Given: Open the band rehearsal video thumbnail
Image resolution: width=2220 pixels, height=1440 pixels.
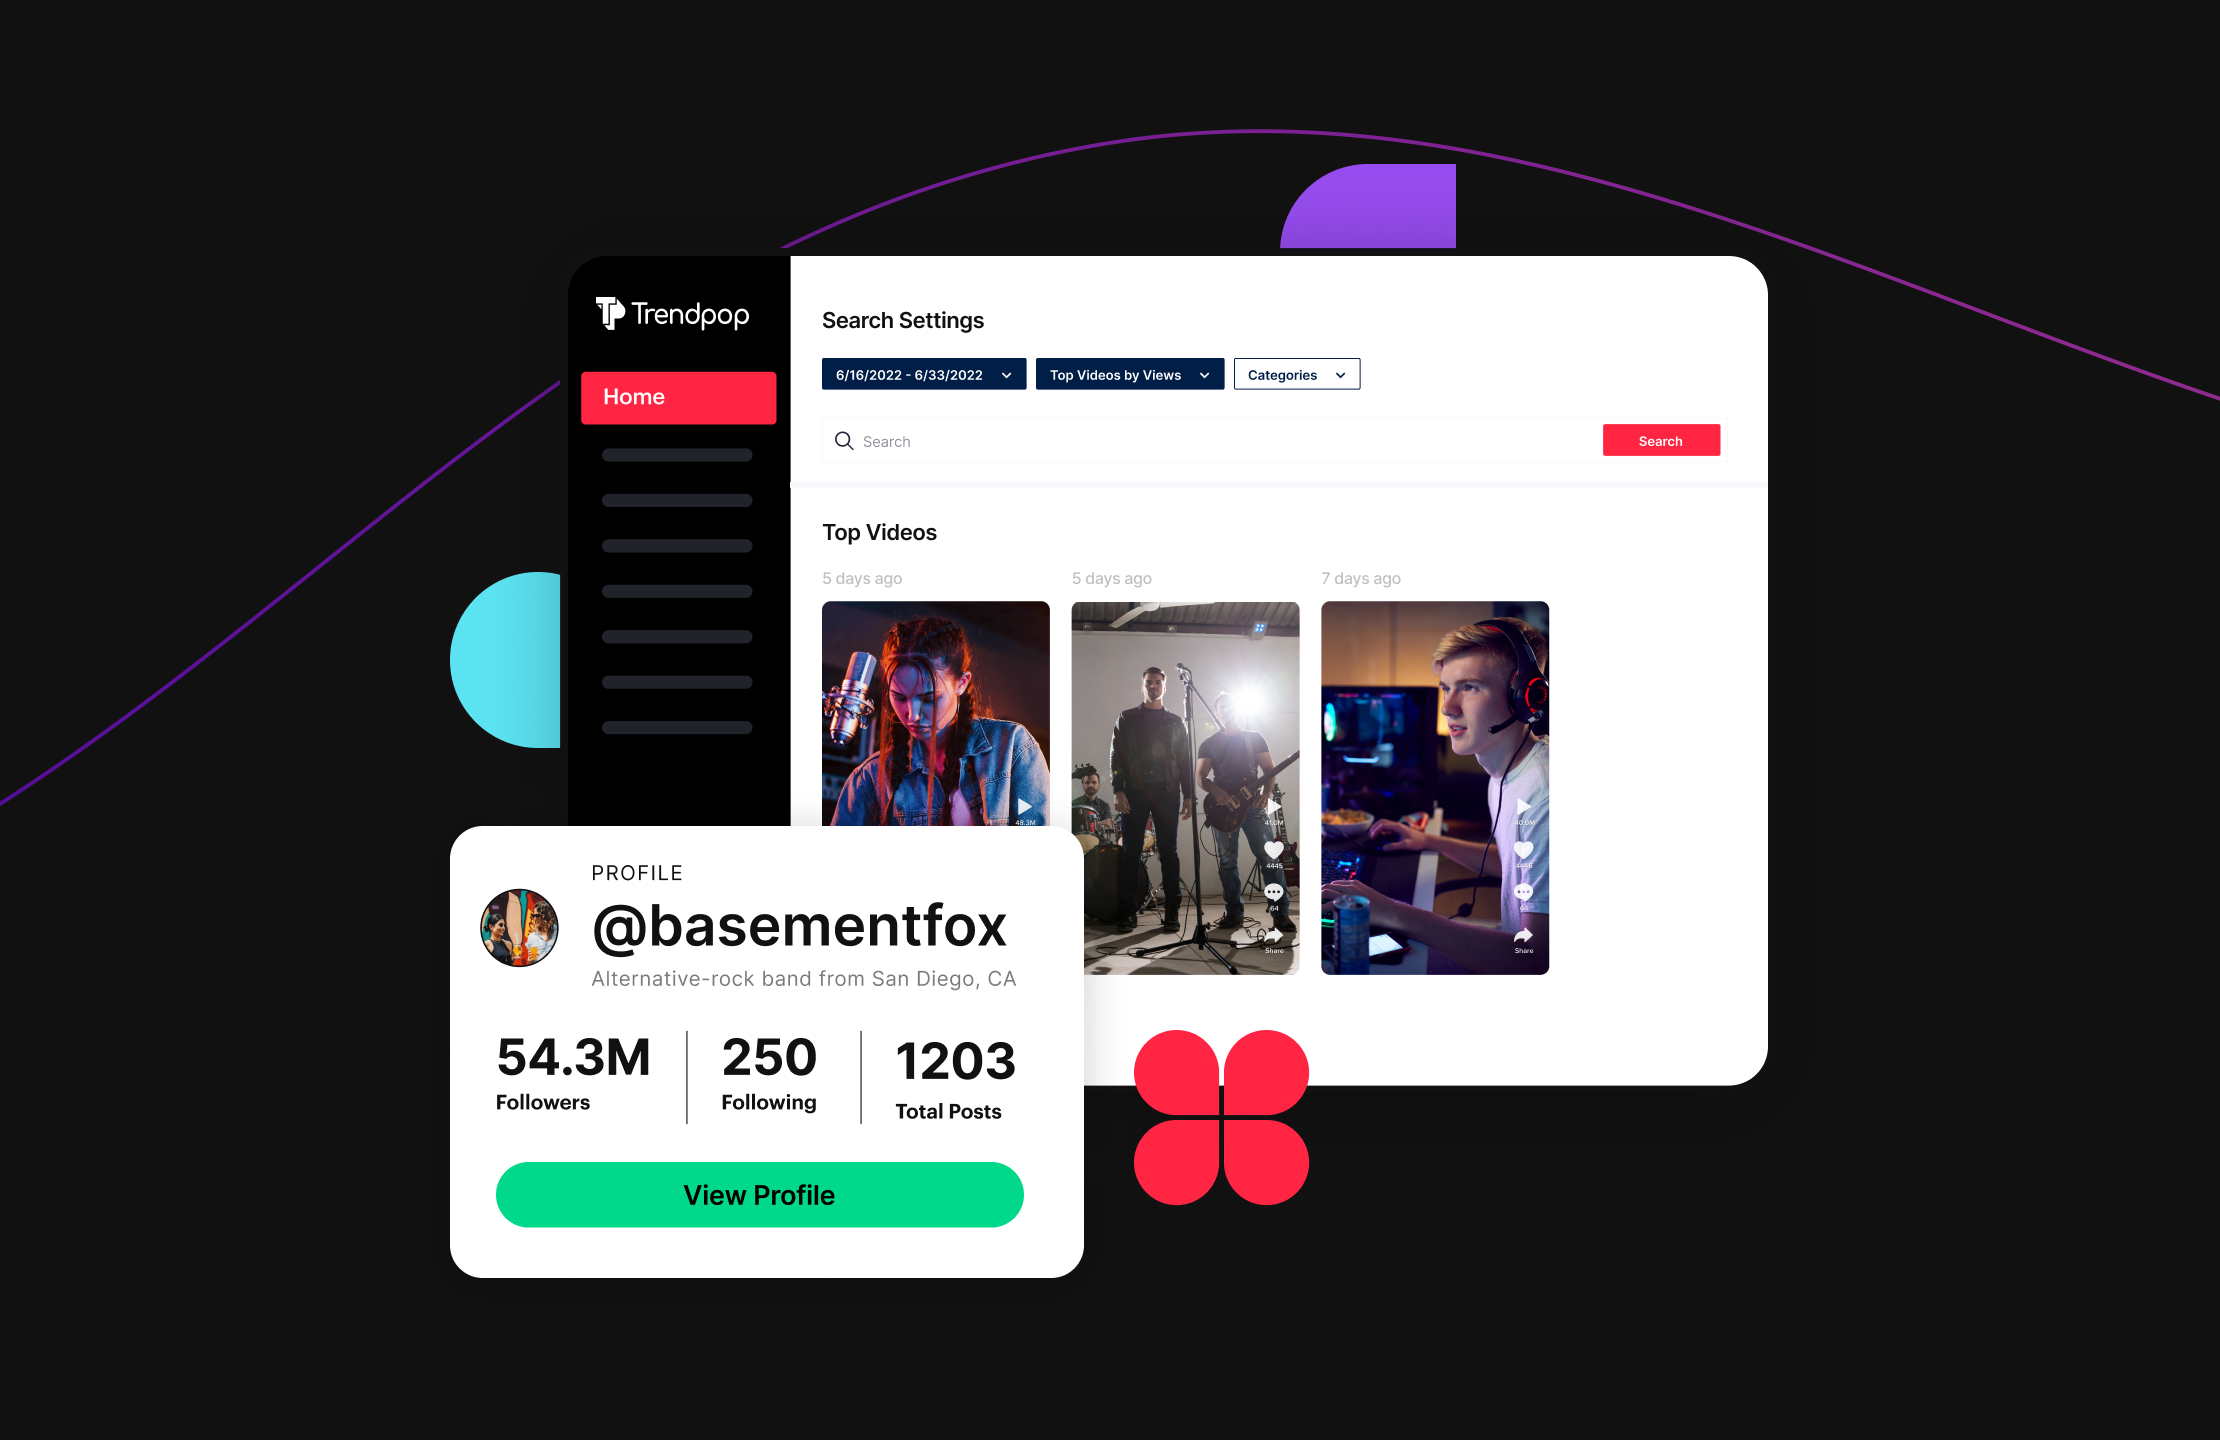Looking at the screenshot, I should (1185, 788).
